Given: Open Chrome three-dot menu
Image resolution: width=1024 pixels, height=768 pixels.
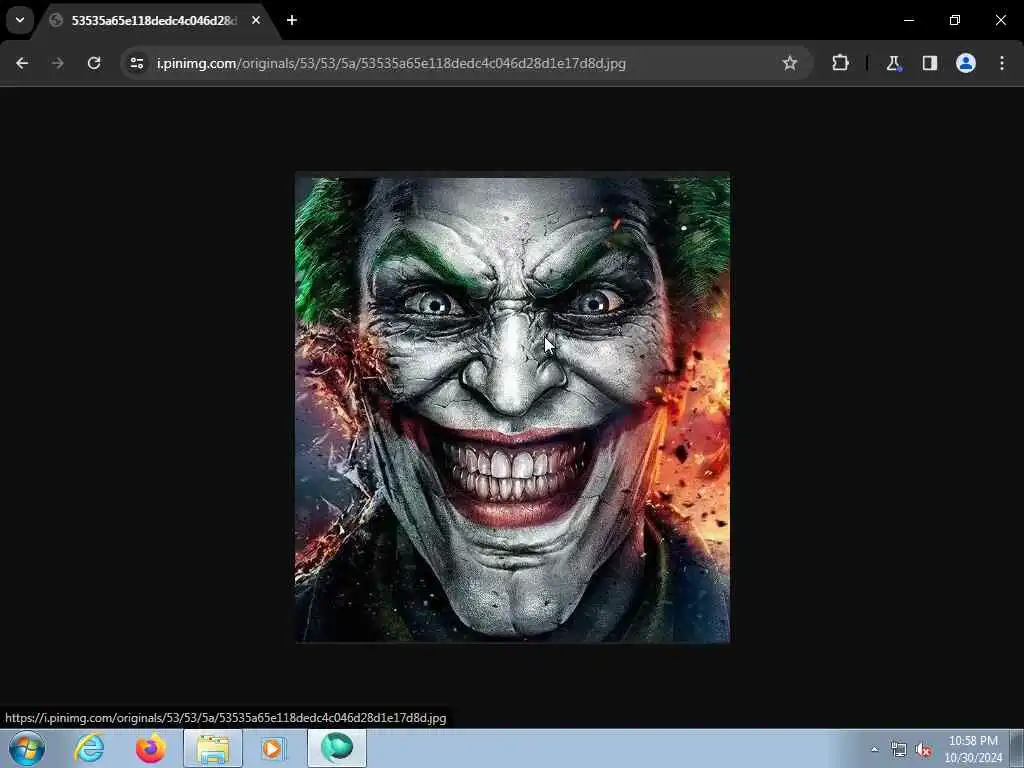Looking at the screenshot, I should tap(1002, 63).
